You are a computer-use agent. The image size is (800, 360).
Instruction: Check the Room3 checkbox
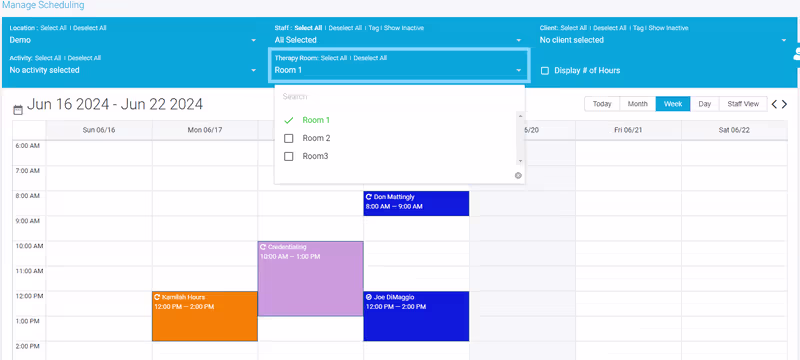click(289, 157)
